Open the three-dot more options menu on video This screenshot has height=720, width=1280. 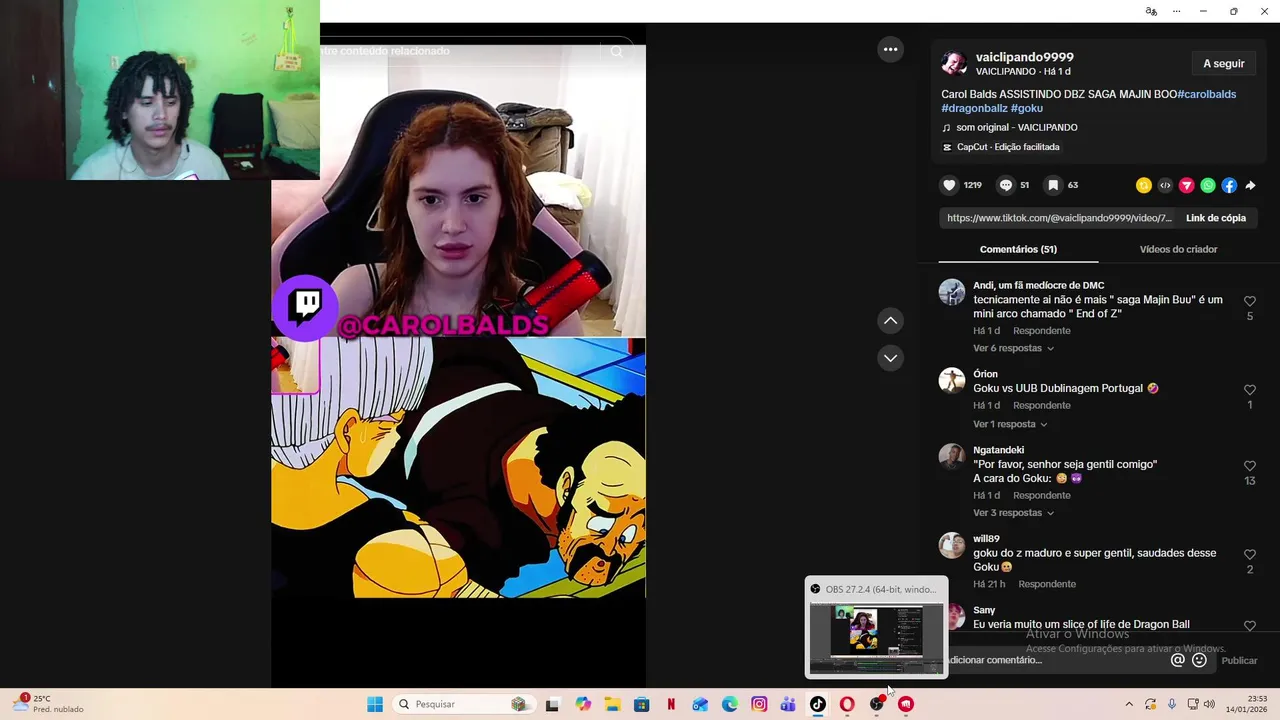click(x=890, y=49)
